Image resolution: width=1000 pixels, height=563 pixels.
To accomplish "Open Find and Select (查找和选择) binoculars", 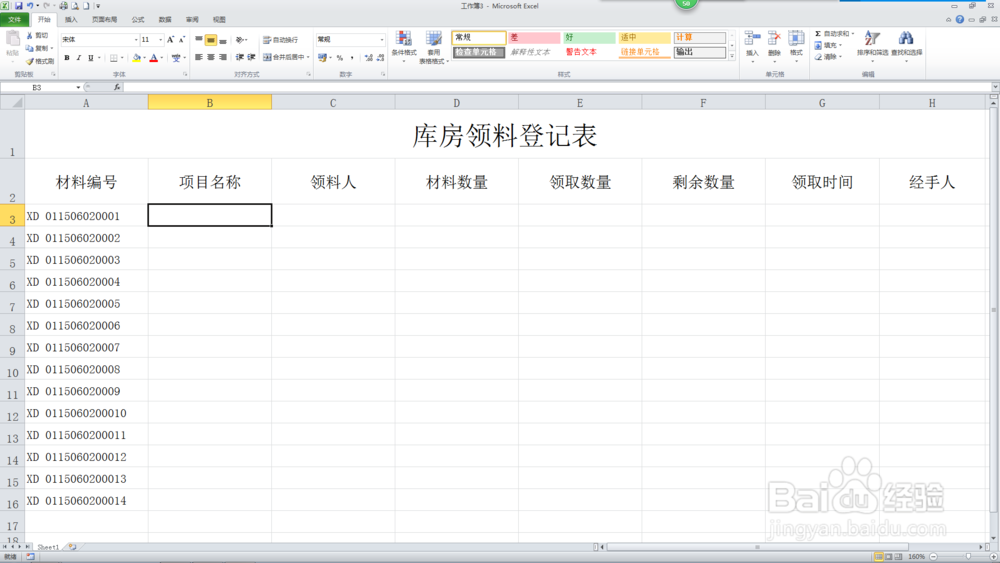I will (906, 45).
